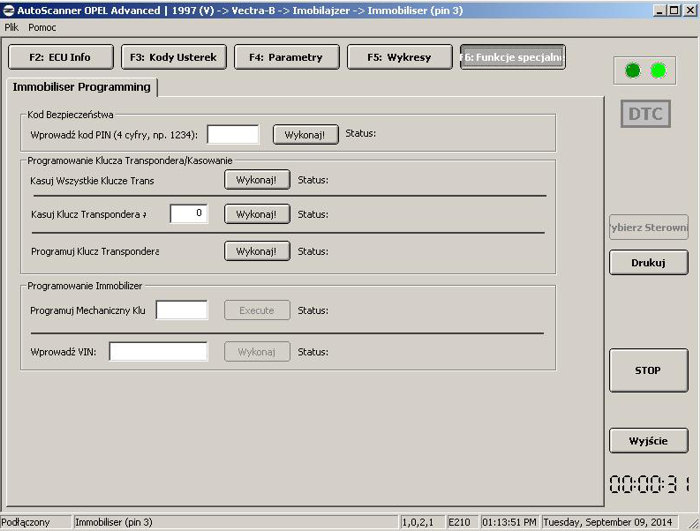Click the Programuj Mechaniczny Klucz input field
Screen dimensions: 700x531
(182, 310)
